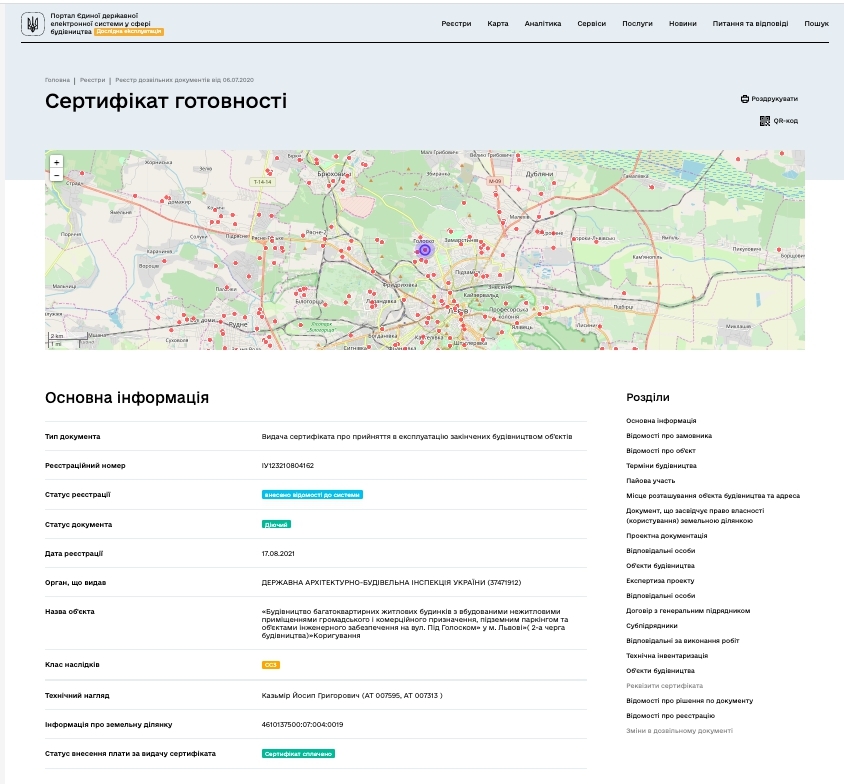This screenshot has width=844, height=784.
Task: Select land parcel number 4610137500:07:004:0019
Action: tap(303, 725)
